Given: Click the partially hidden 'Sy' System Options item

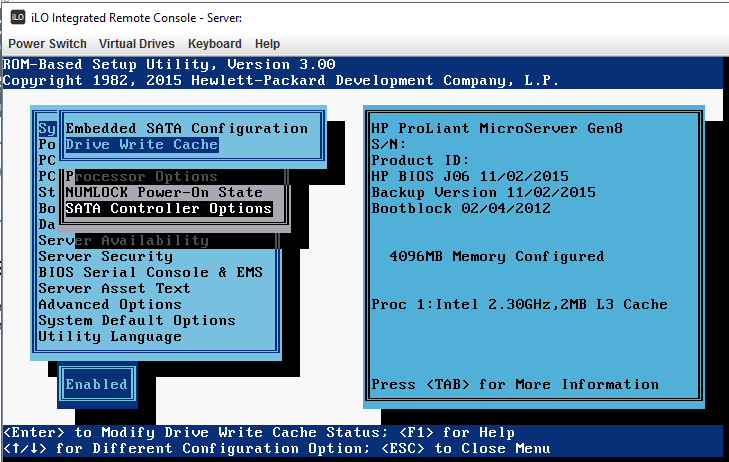Looking at the screenshot, I should click(x=47, y=129).
